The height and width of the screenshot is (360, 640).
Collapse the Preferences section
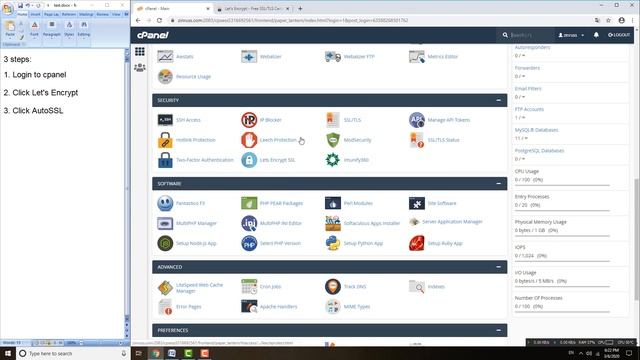click(x=498, y=330)
